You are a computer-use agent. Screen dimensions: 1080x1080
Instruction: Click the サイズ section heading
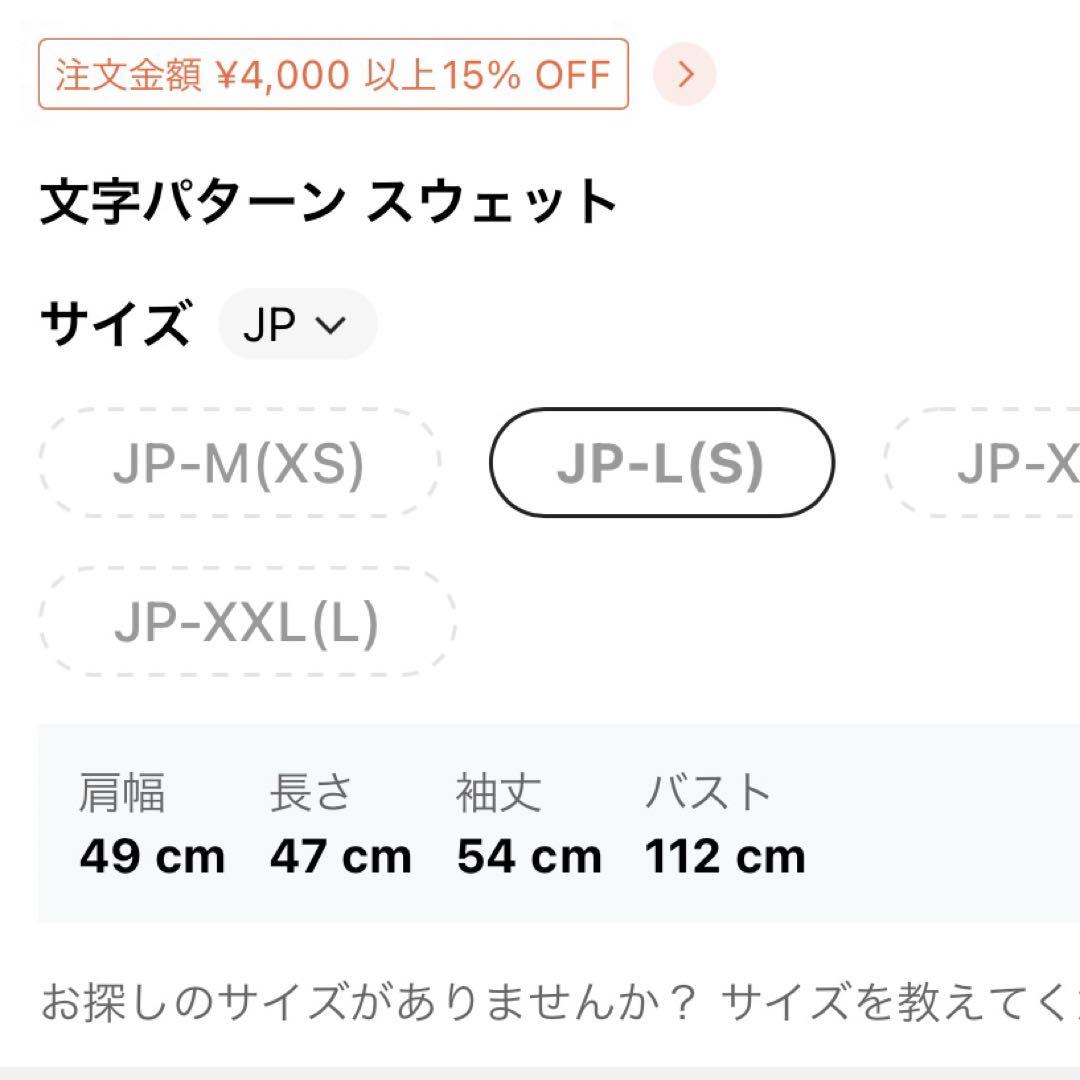[116, 323]
